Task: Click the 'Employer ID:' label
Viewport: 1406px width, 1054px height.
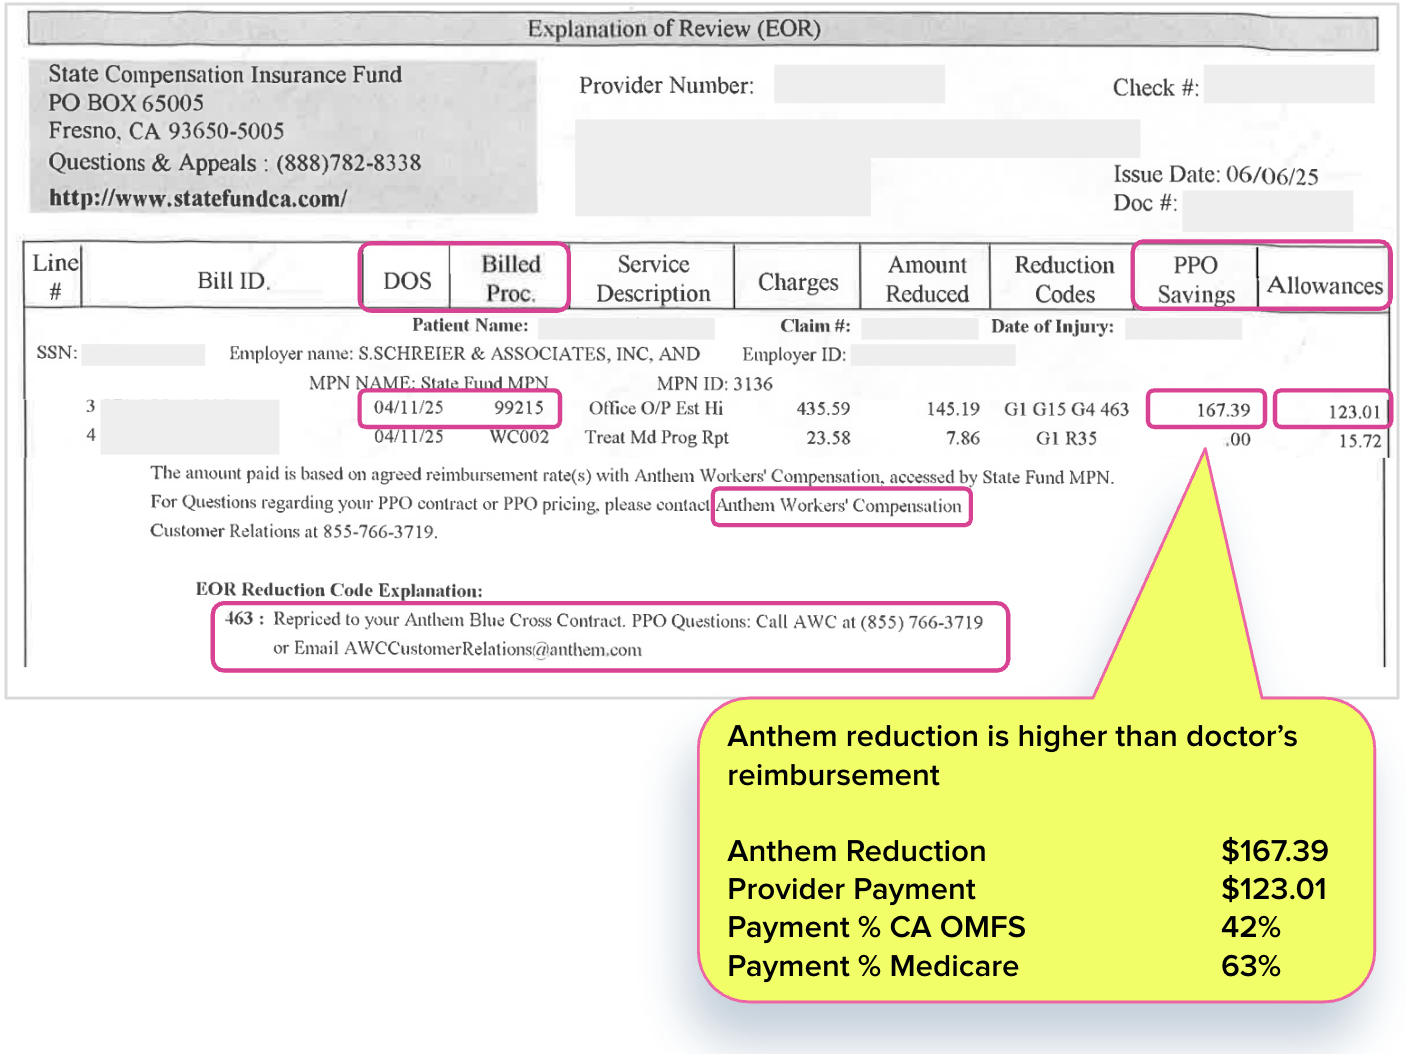Action: coord(794,354)
